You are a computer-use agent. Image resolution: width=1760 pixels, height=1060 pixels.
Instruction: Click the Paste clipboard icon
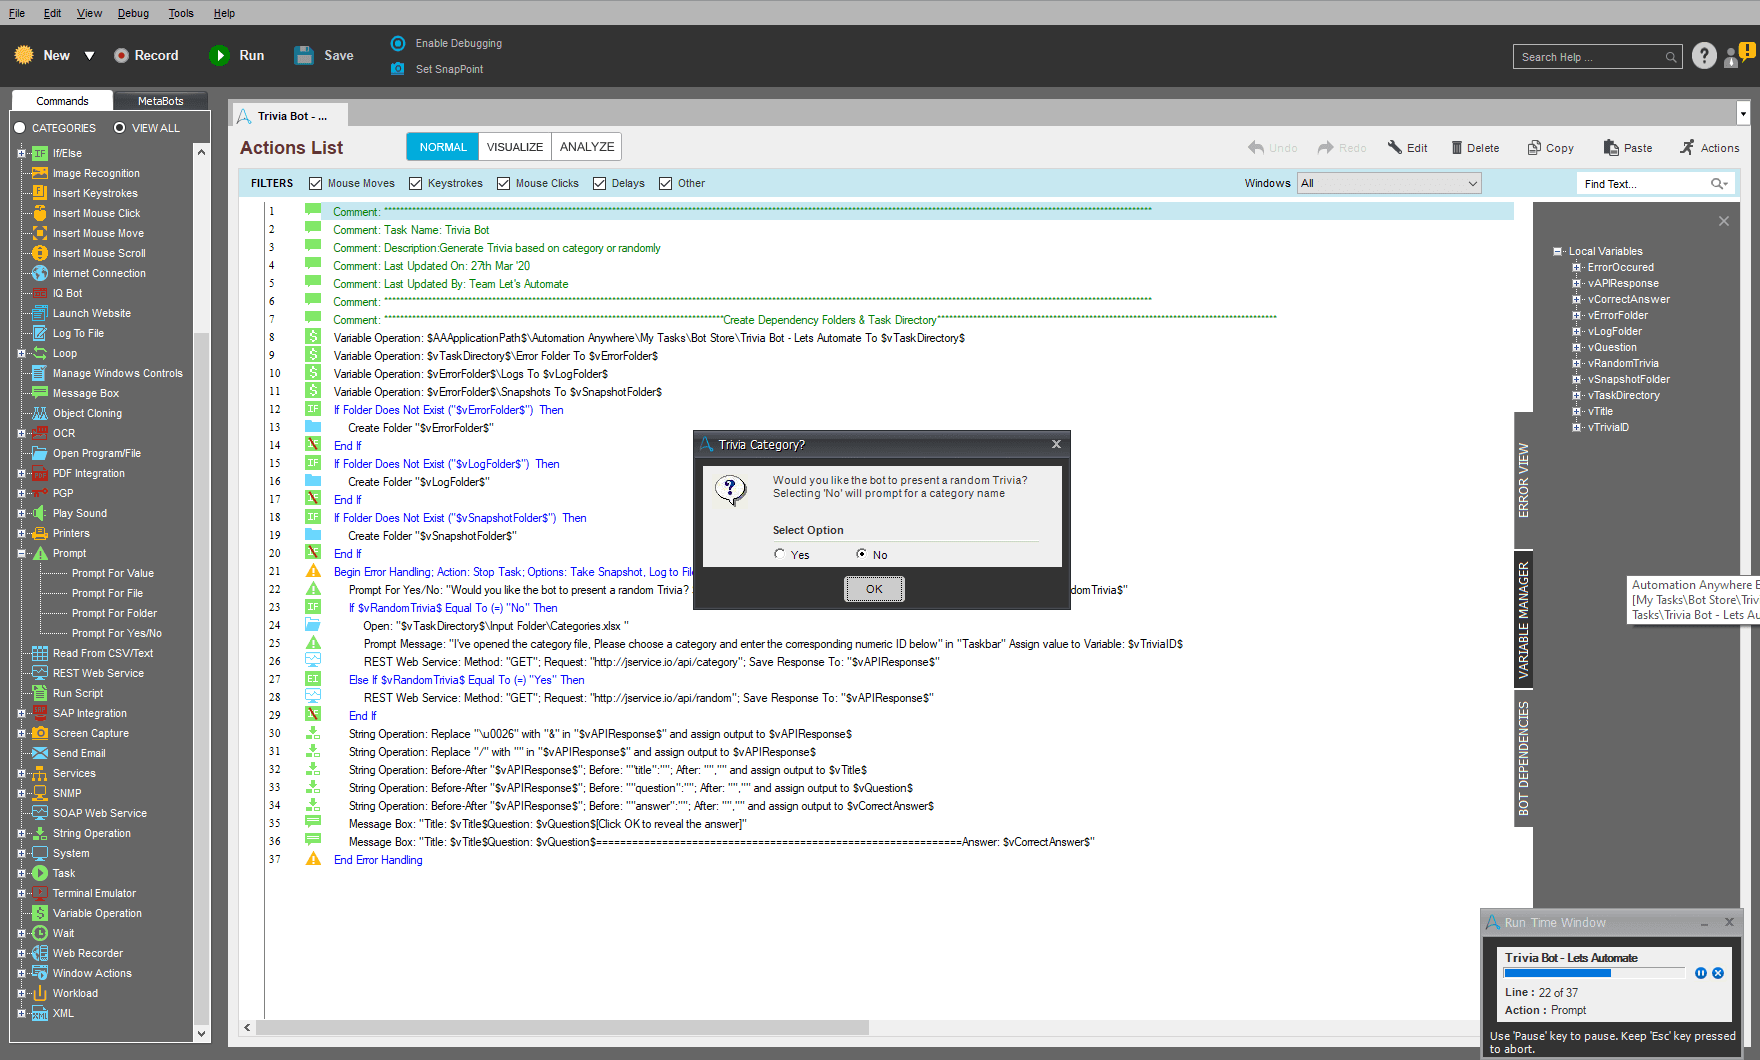[1611, 148]
